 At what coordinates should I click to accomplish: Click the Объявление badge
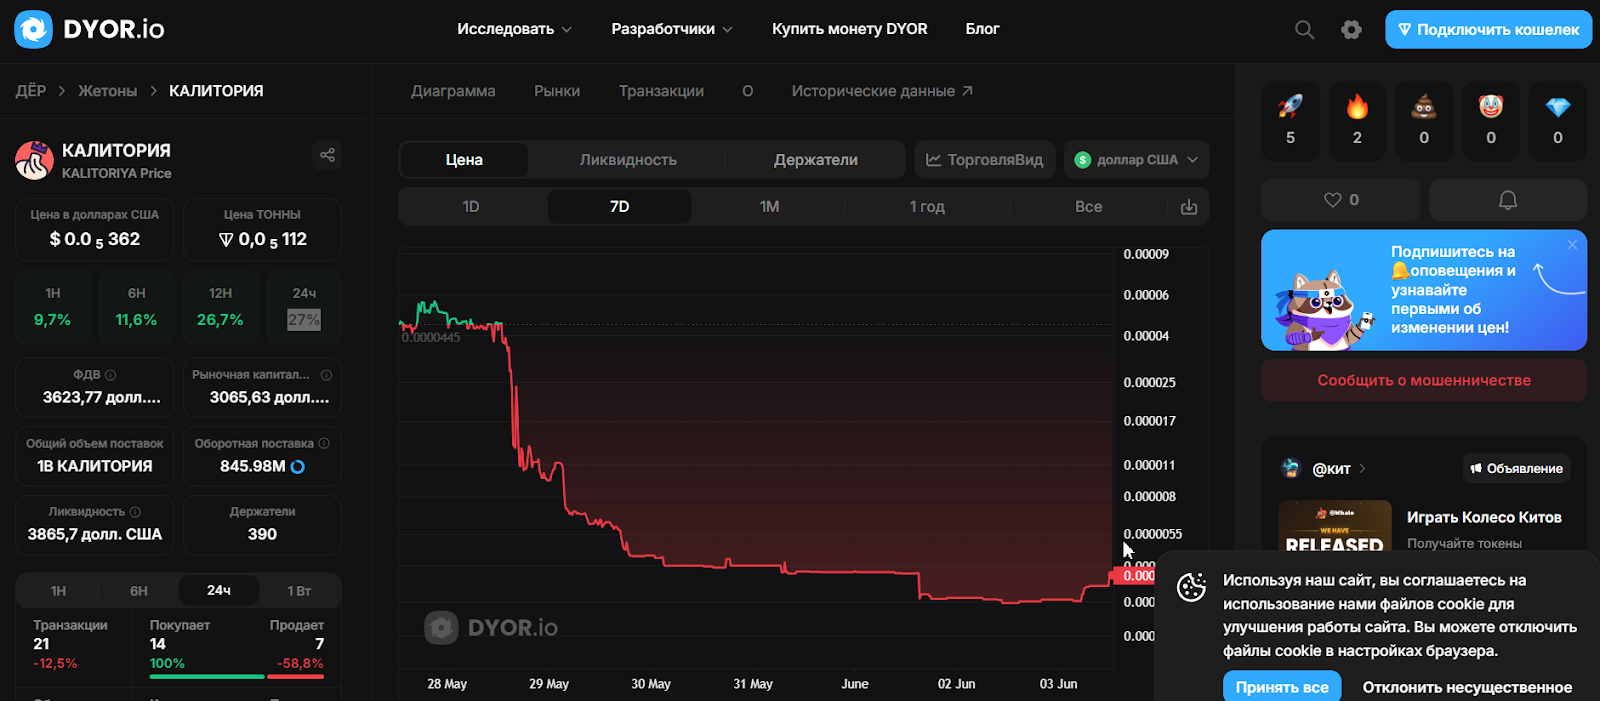(x=1516, y=469)
